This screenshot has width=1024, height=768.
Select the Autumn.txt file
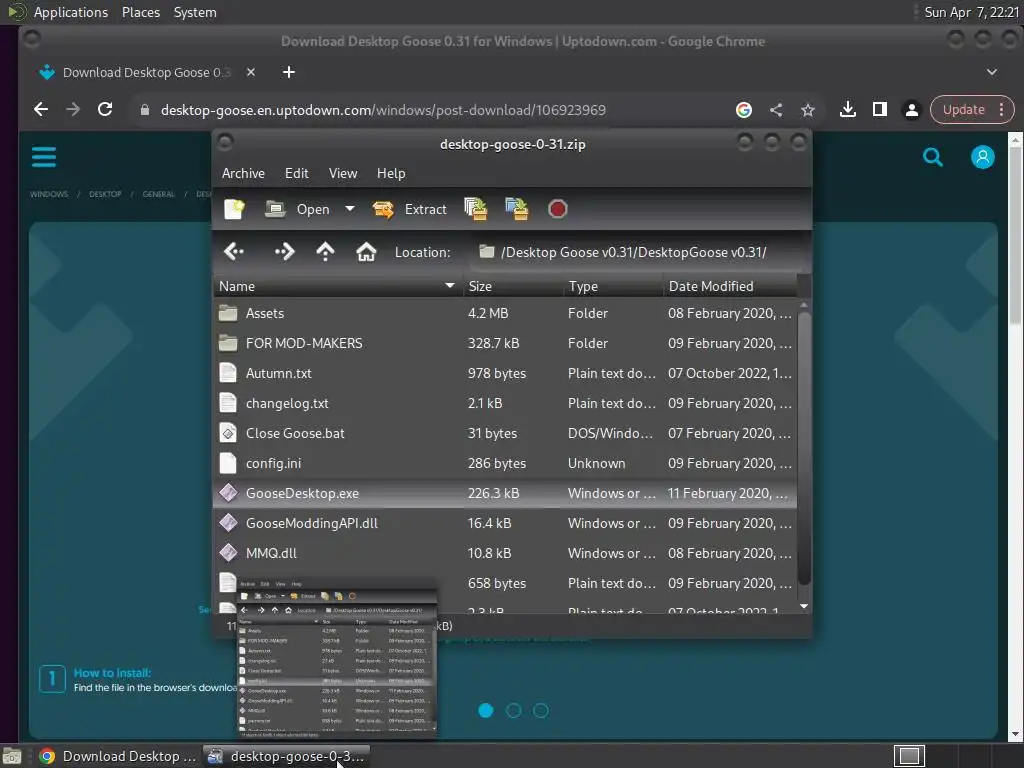505,374
